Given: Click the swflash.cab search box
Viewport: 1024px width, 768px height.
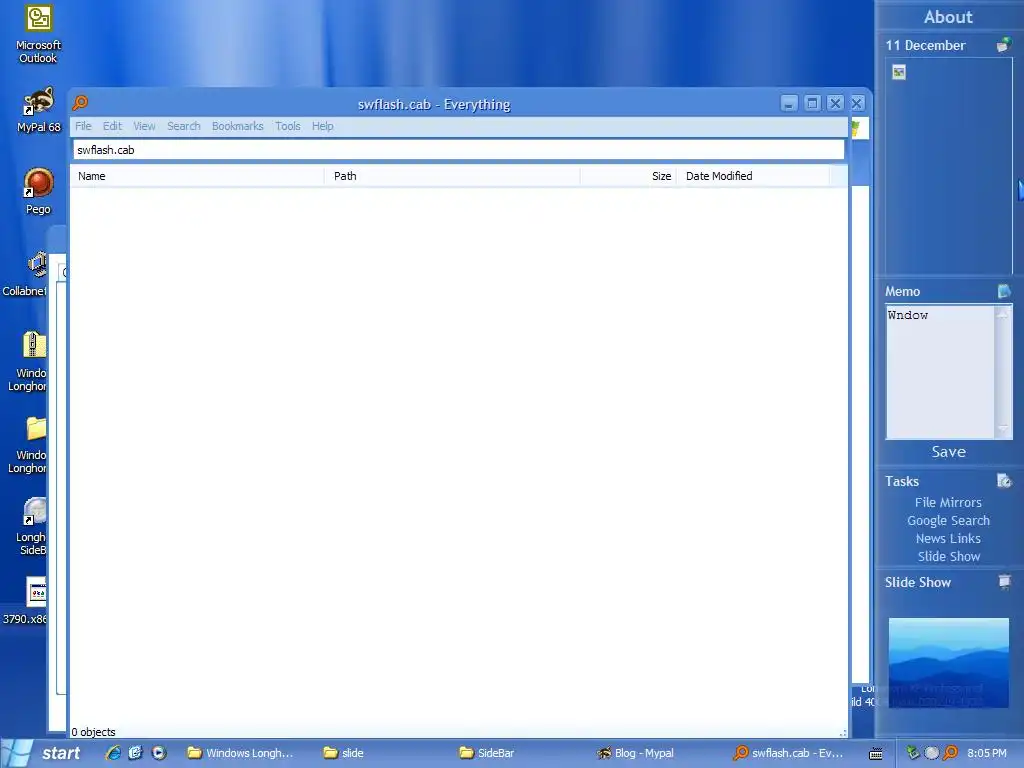Looking at the screenshot, I should coord(458,150).
